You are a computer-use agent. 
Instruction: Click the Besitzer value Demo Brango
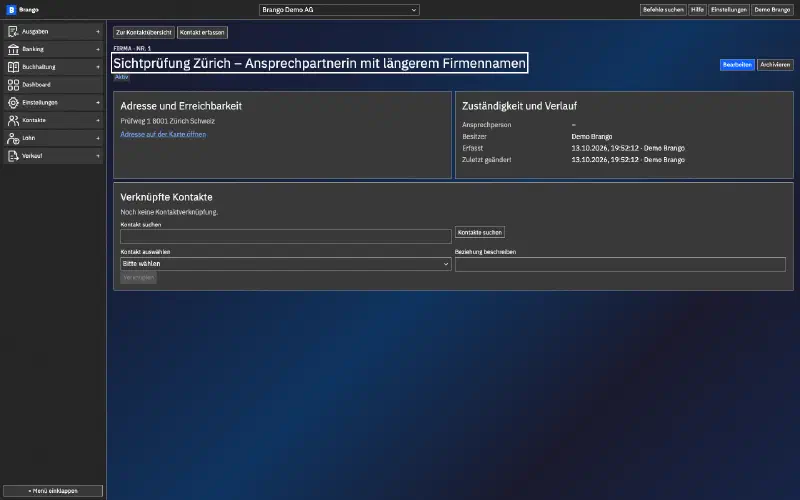(x=592, y=136)
